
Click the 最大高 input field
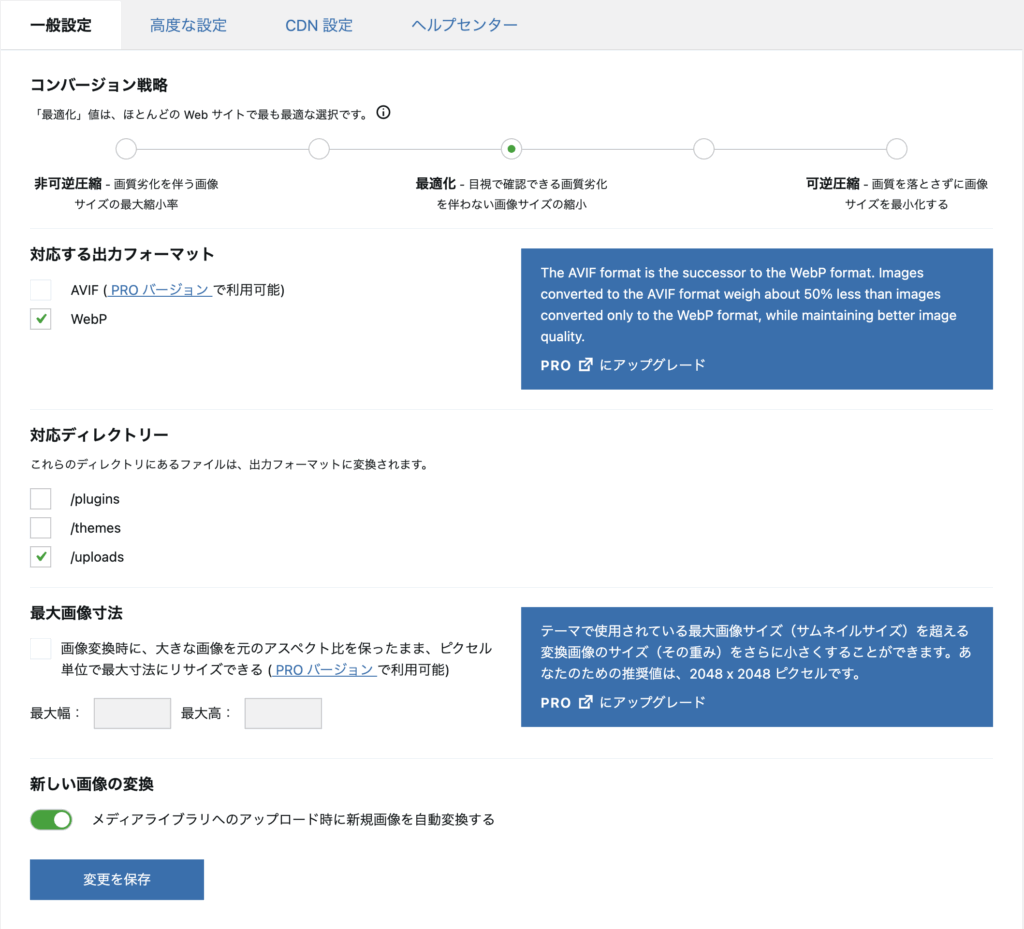(283, 713)
